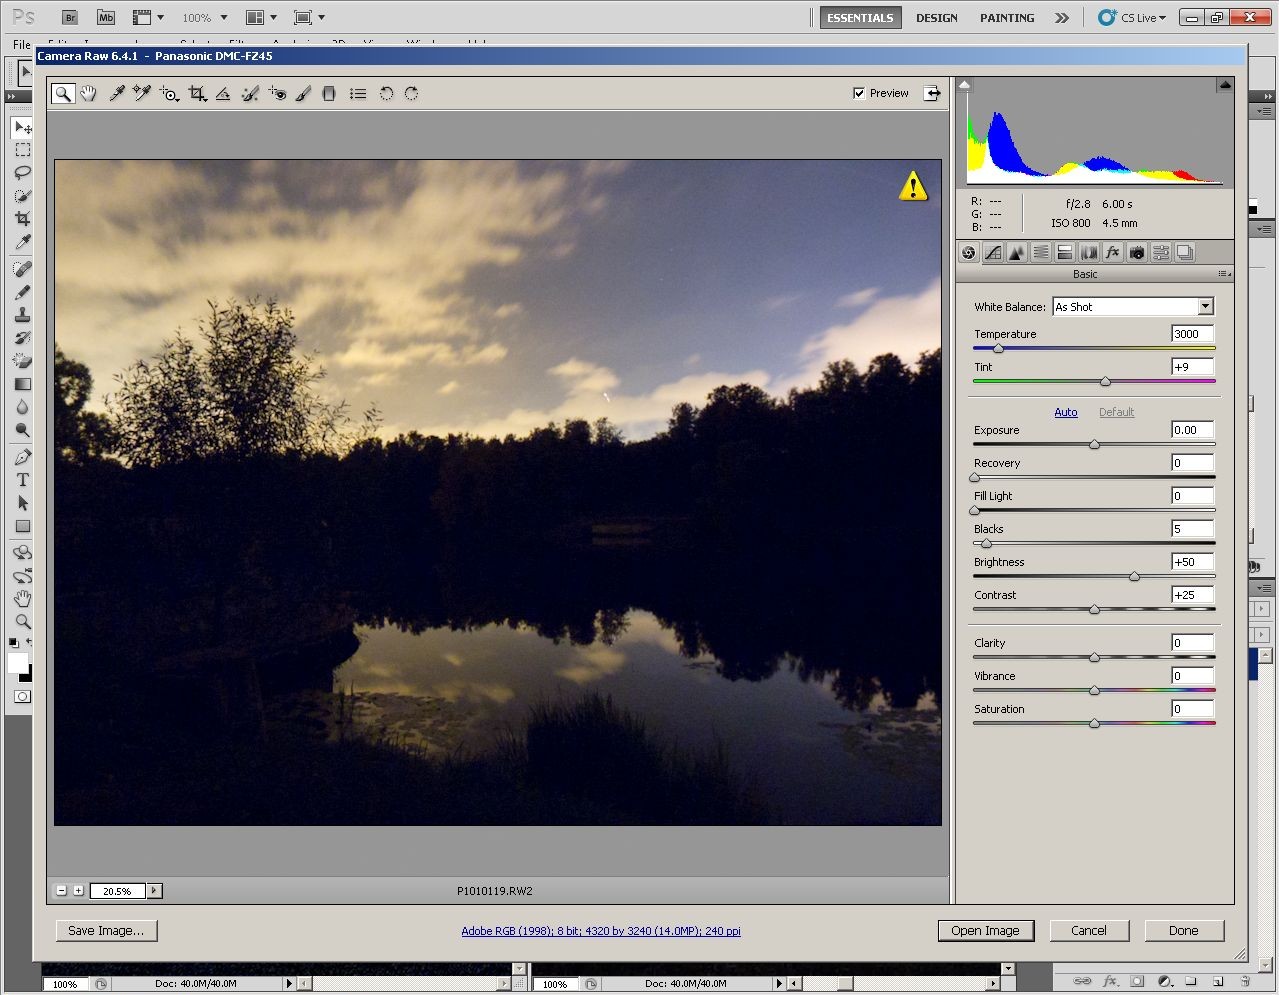Toggle full screen mode icon beside Preview
Image resolution: width=1279 pixels, height=995 pixels.
932,93
